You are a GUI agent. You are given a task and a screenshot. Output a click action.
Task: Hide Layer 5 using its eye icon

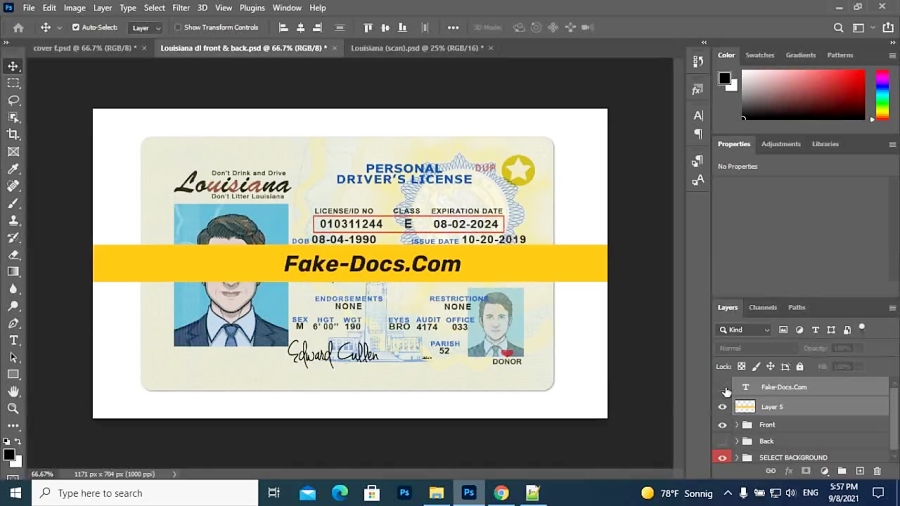click(x=723, y=407)
